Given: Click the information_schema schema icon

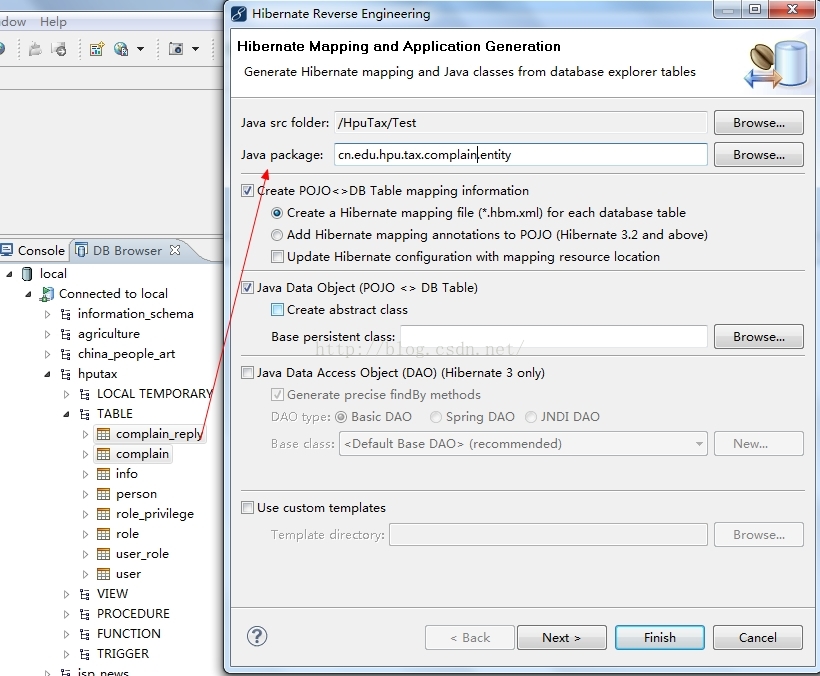Looking at the screenshot, I should point(65,314).
